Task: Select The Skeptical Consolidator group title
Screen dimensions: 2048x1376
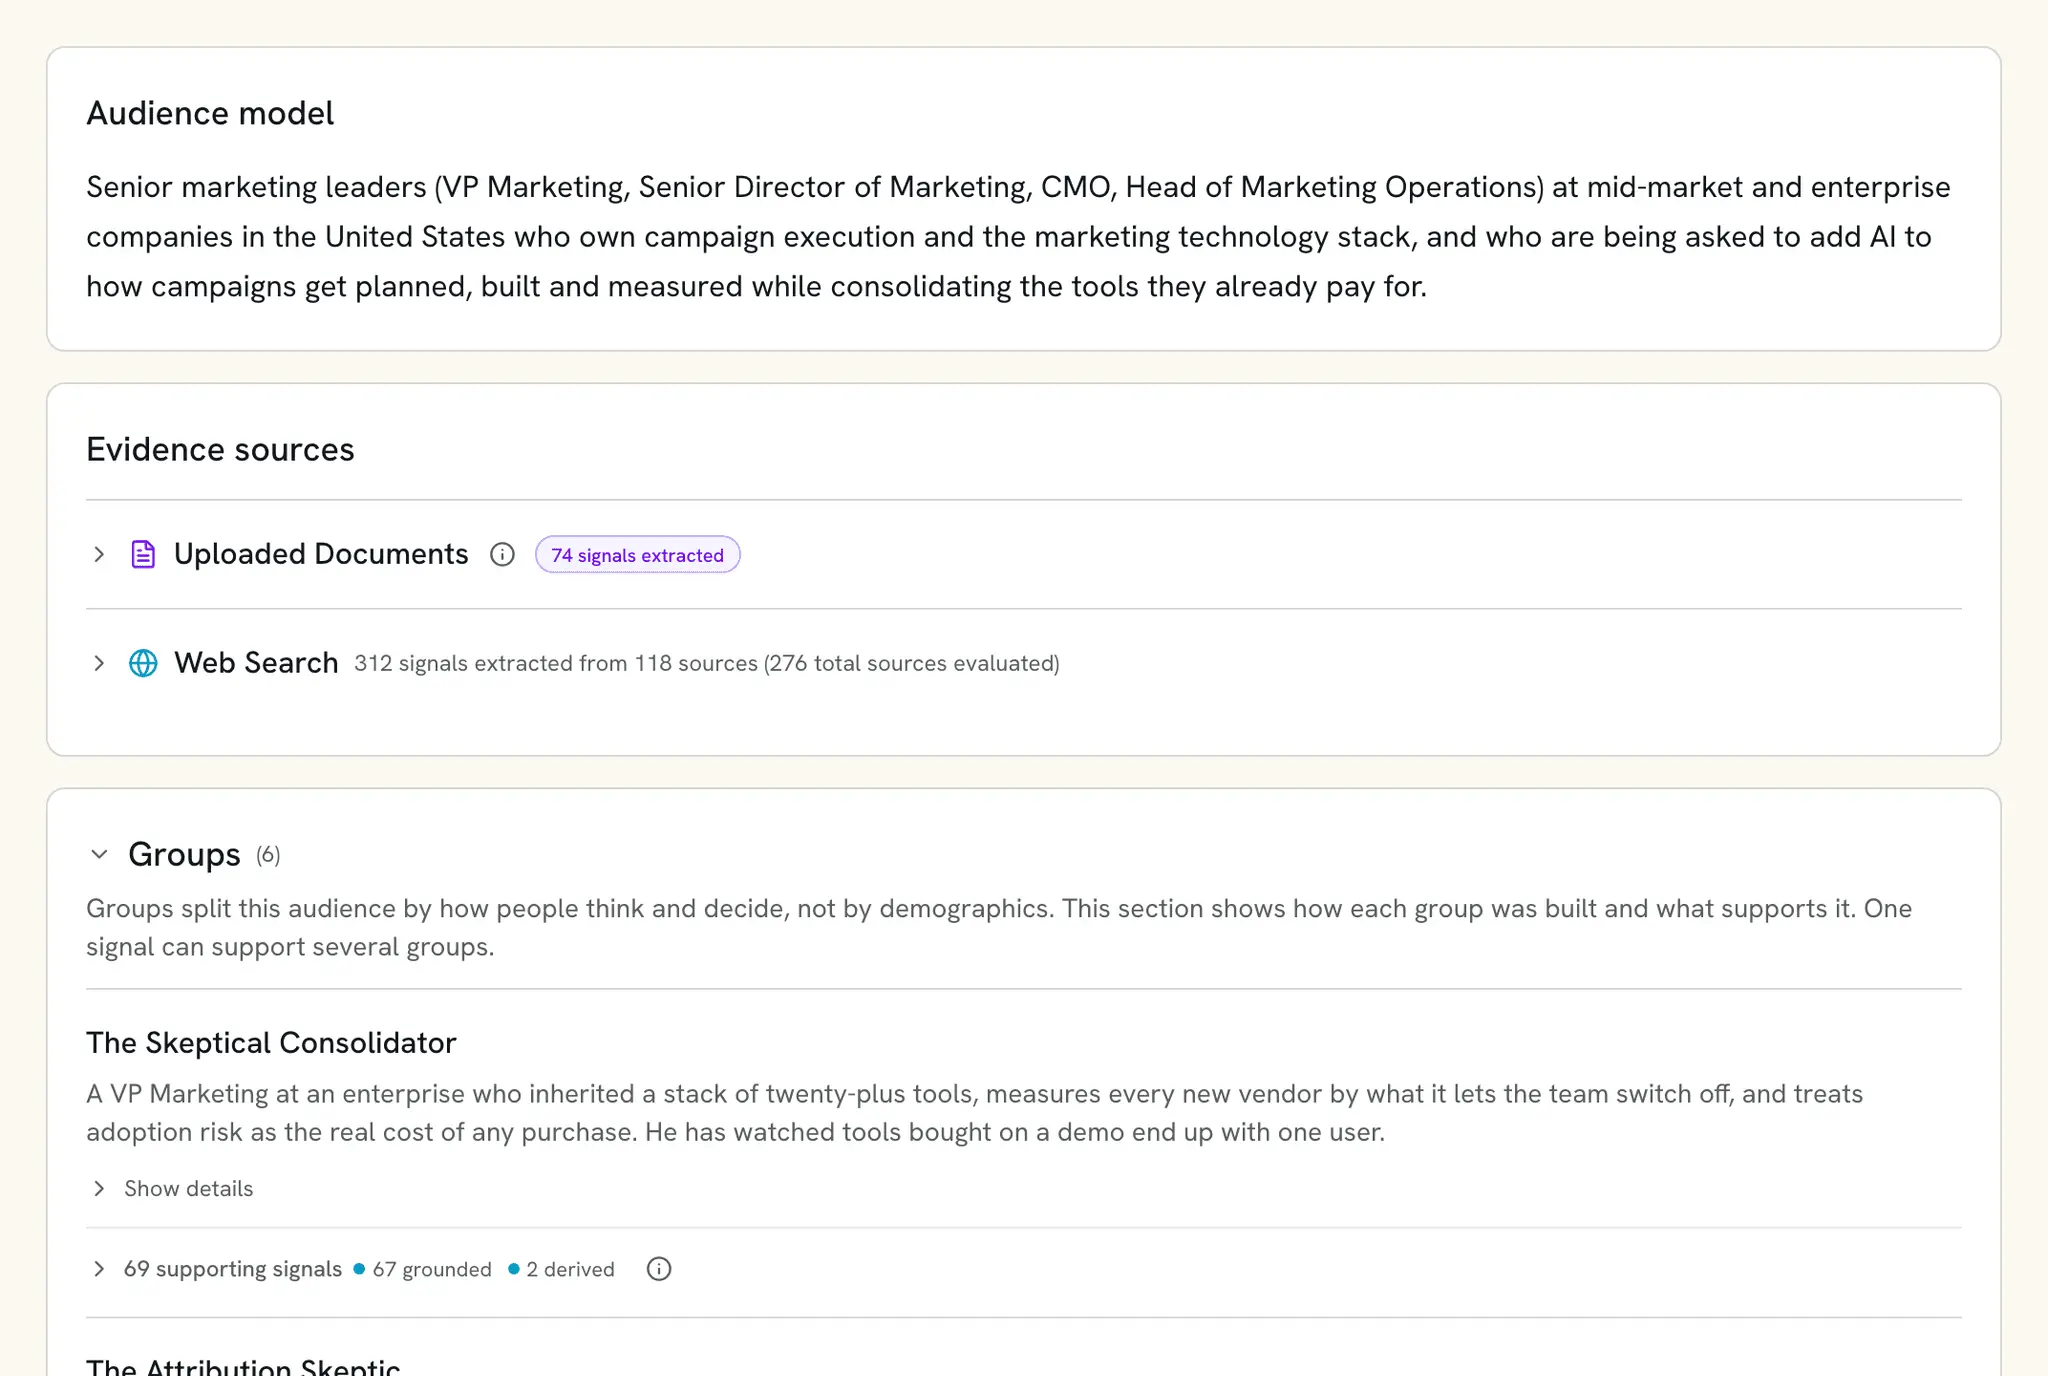Action: pos(271,1043)
